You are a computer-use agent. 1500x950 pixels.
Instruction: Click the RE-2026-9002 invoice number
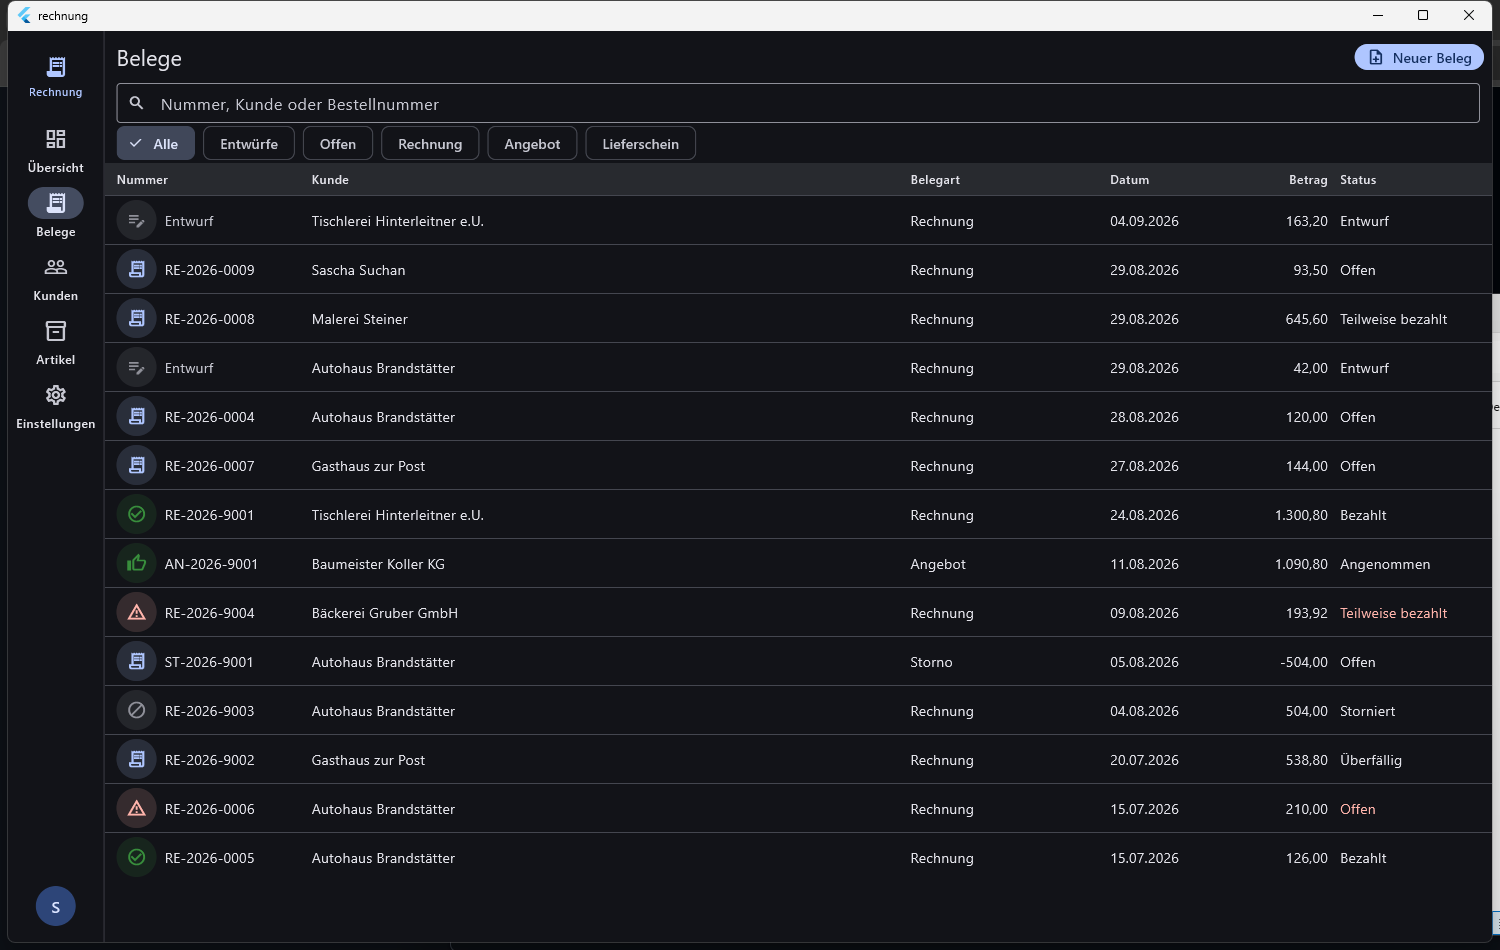coord(210,760)
